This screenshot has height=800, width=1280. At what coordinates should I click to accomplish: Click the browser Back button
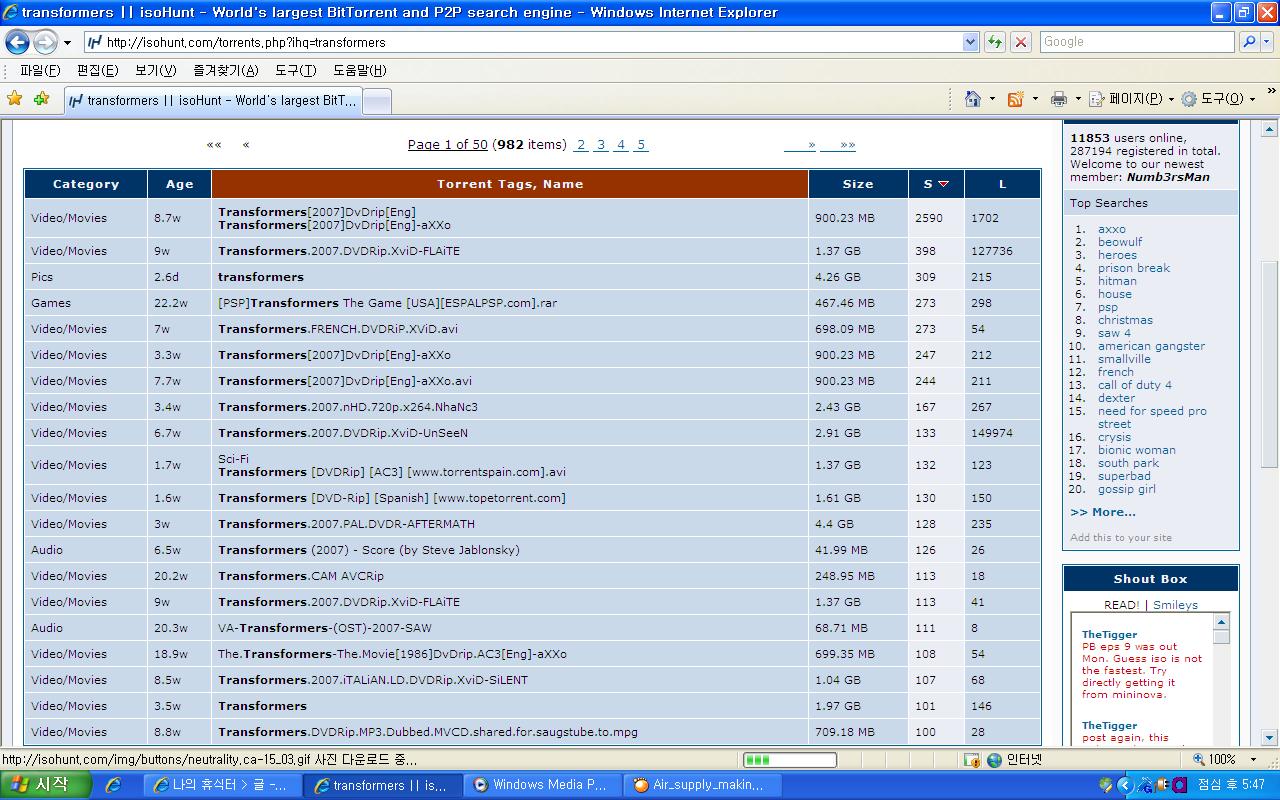[x=17, y=42]
